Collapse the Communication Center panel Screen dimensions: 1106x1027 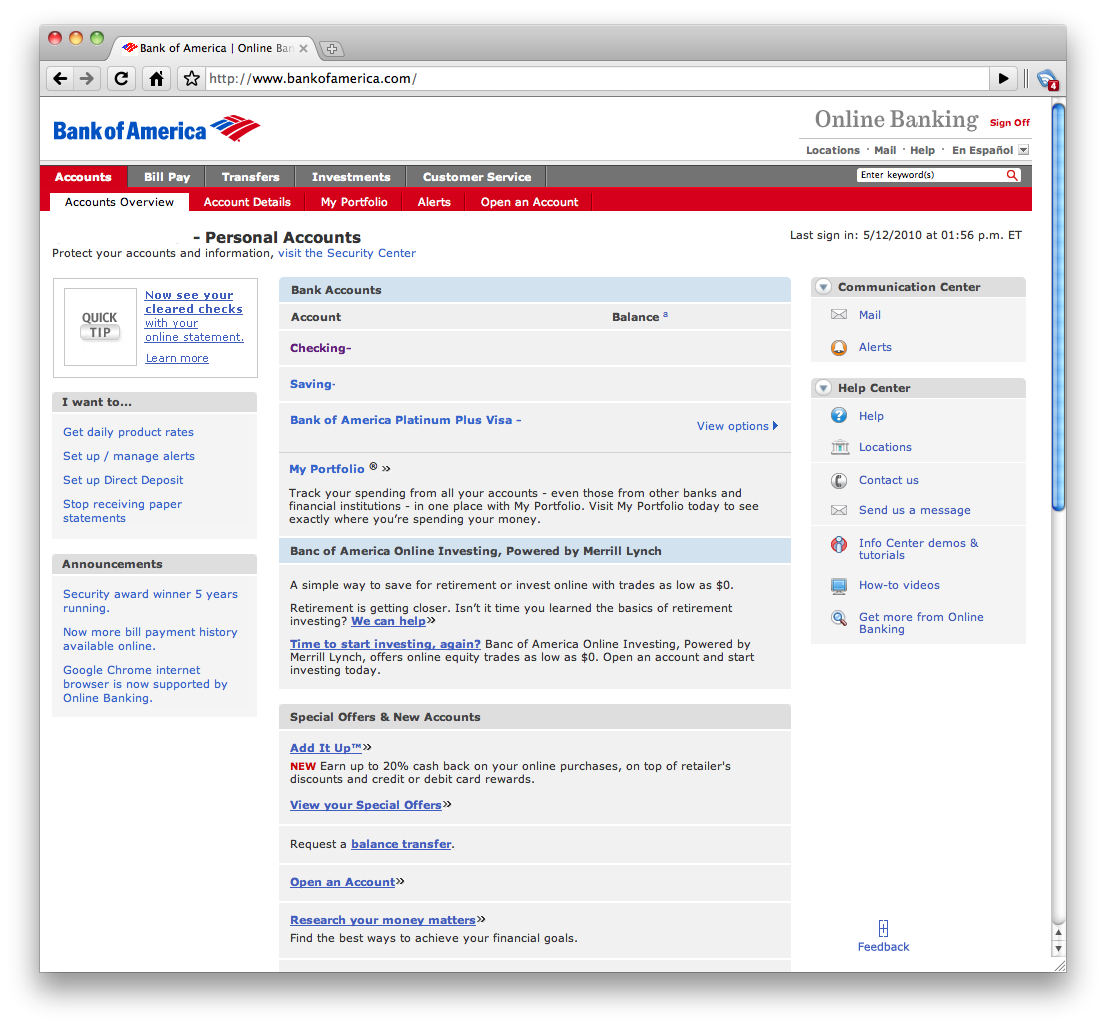pos(823,287)
